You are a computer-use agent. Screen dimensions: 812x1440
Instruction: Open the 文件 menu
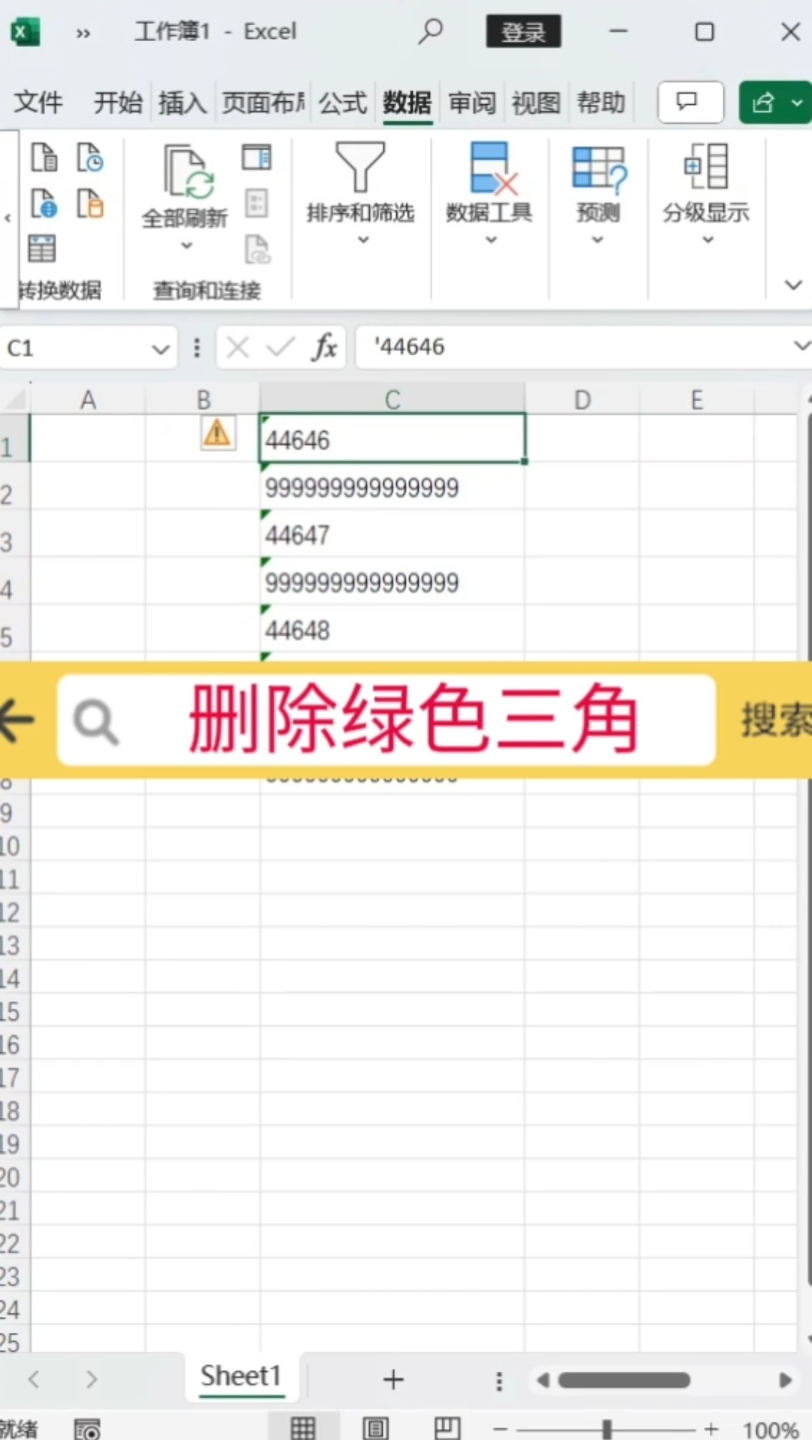pyautogui.click(x=38, y=102)
